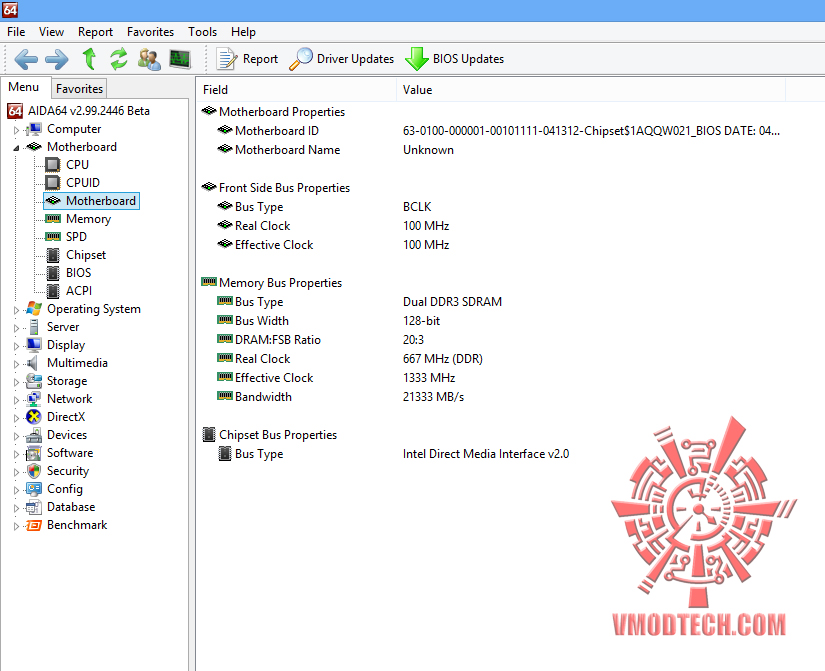Open Driver Updates from toolbar
The width and height of the screenshot is (825, 671).
click(x=342, y=59)
